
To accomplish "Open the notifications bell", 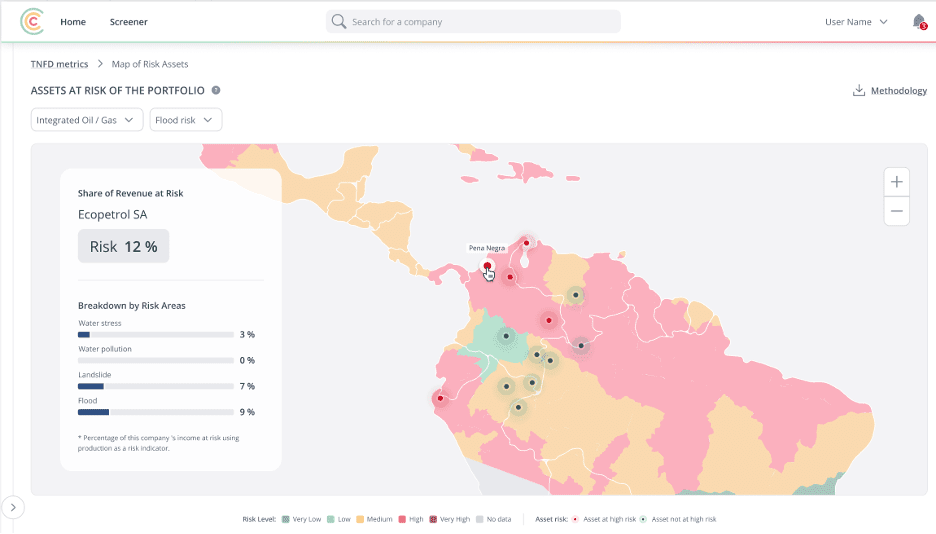I will (x=918, y=21).
